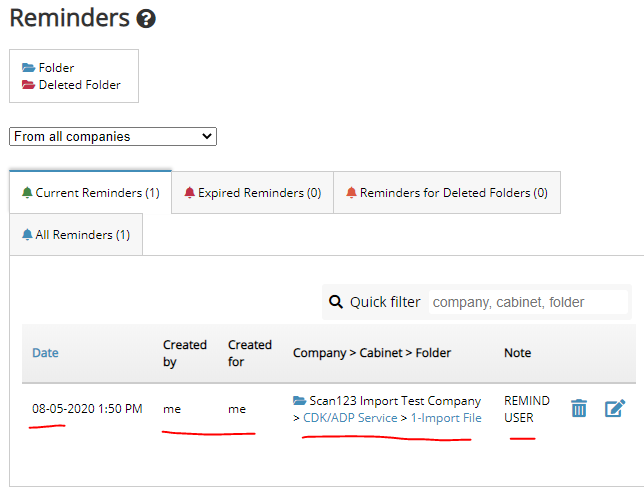Focus the Quick filter text field

pos(528,302)
